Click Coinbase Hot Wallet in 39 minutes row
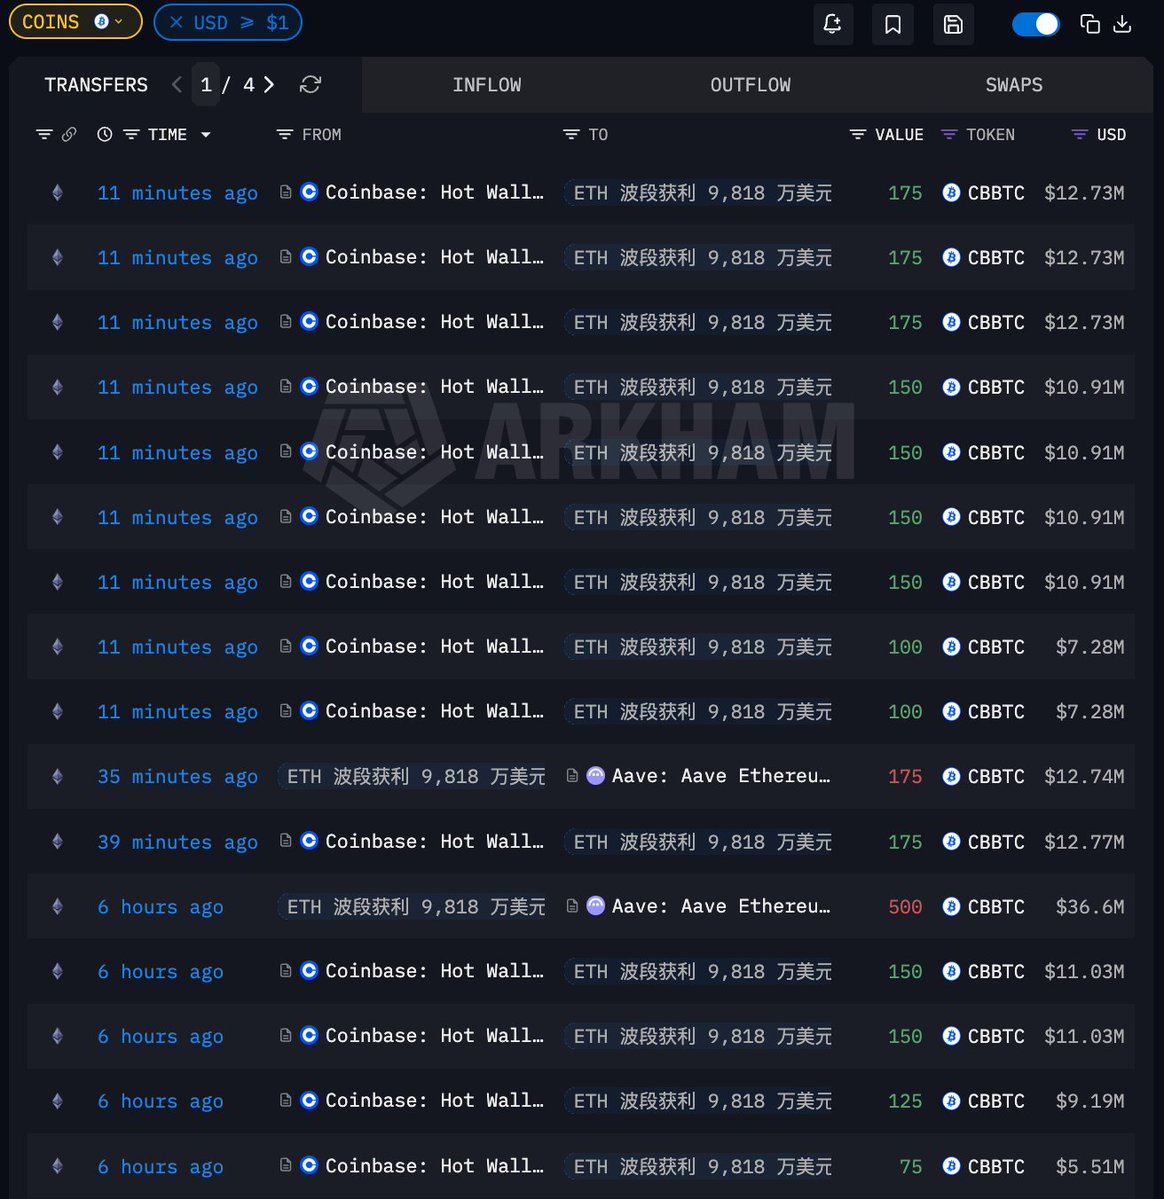The height and width of the screenshot is (1199, 1164). click(x=434, y=841)
